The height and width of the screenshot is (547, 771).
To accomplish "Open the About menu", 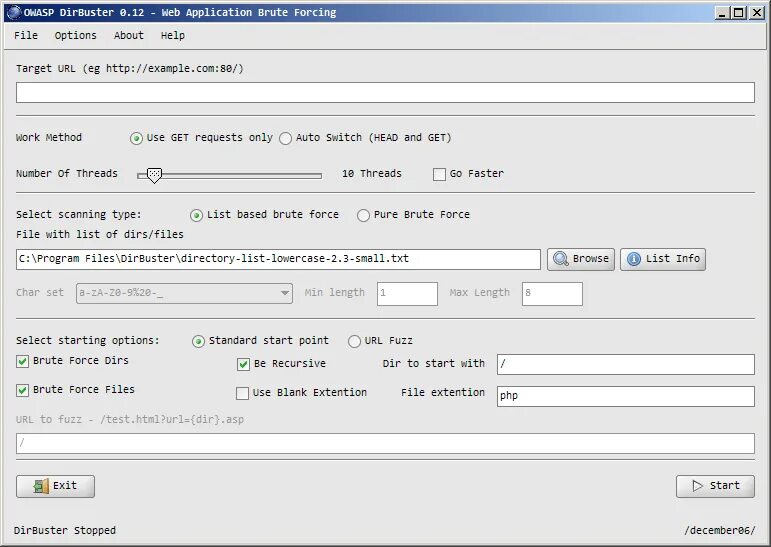I will point(128,35).
